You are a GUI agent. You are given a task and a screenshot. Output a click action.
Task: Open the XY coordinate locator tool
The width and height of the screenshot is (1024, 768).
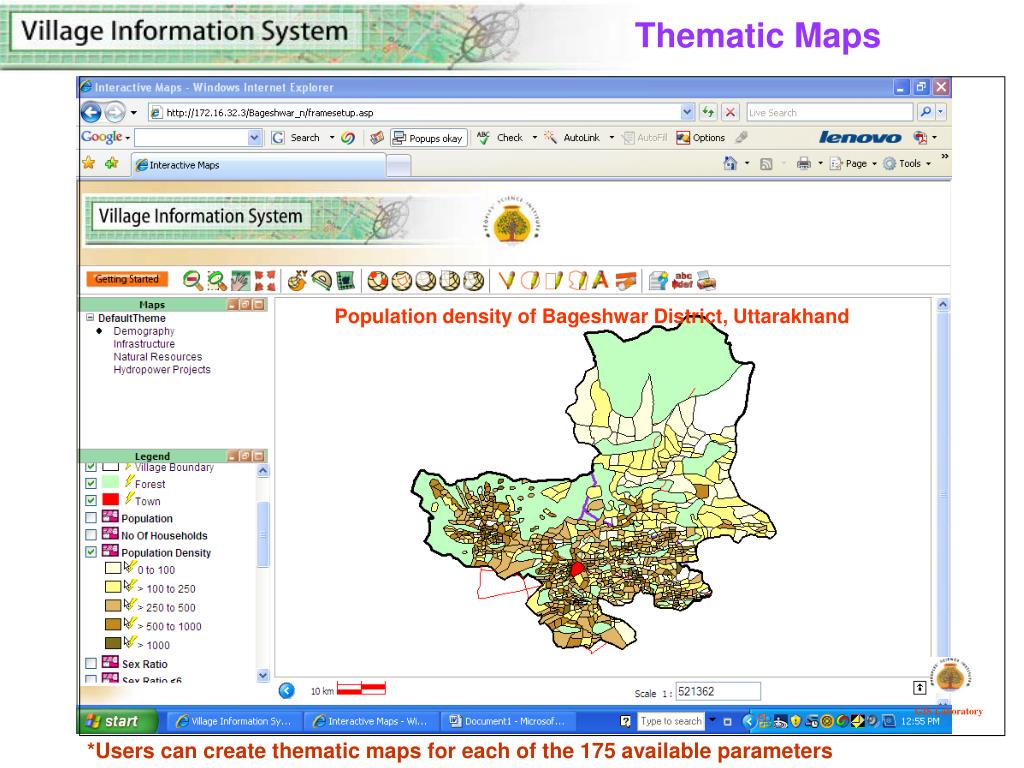pyautogui.click(x=297, y=281)
